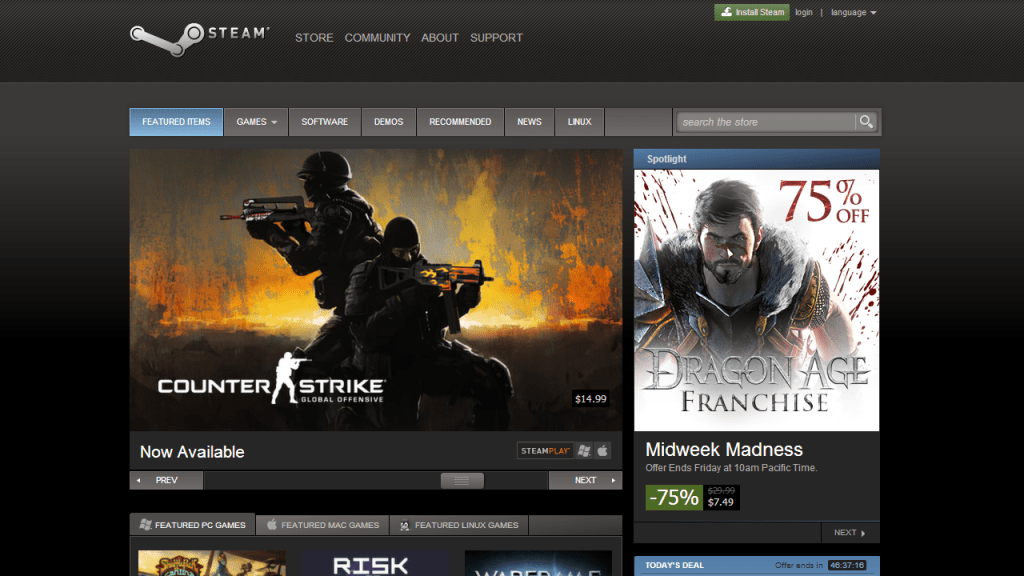
Task: Open the Community menu
Action: [377, 38]
